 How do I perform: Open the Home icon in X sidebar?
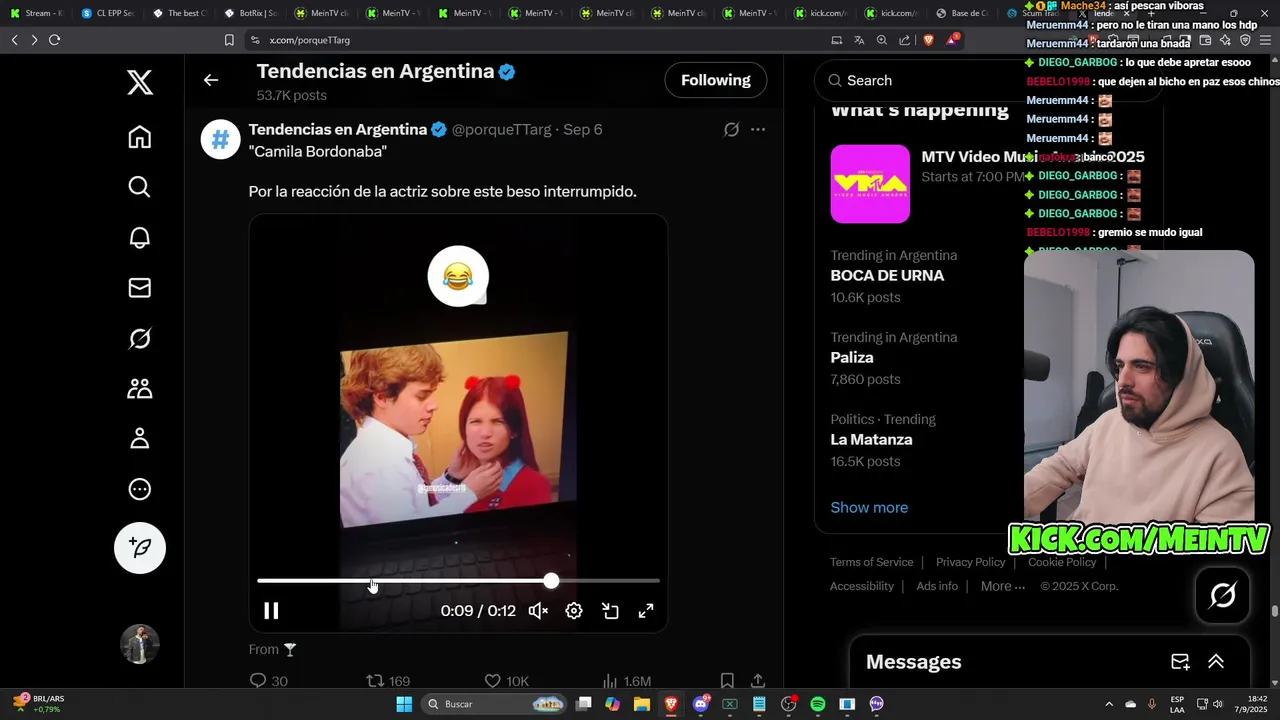click(140, 137)
